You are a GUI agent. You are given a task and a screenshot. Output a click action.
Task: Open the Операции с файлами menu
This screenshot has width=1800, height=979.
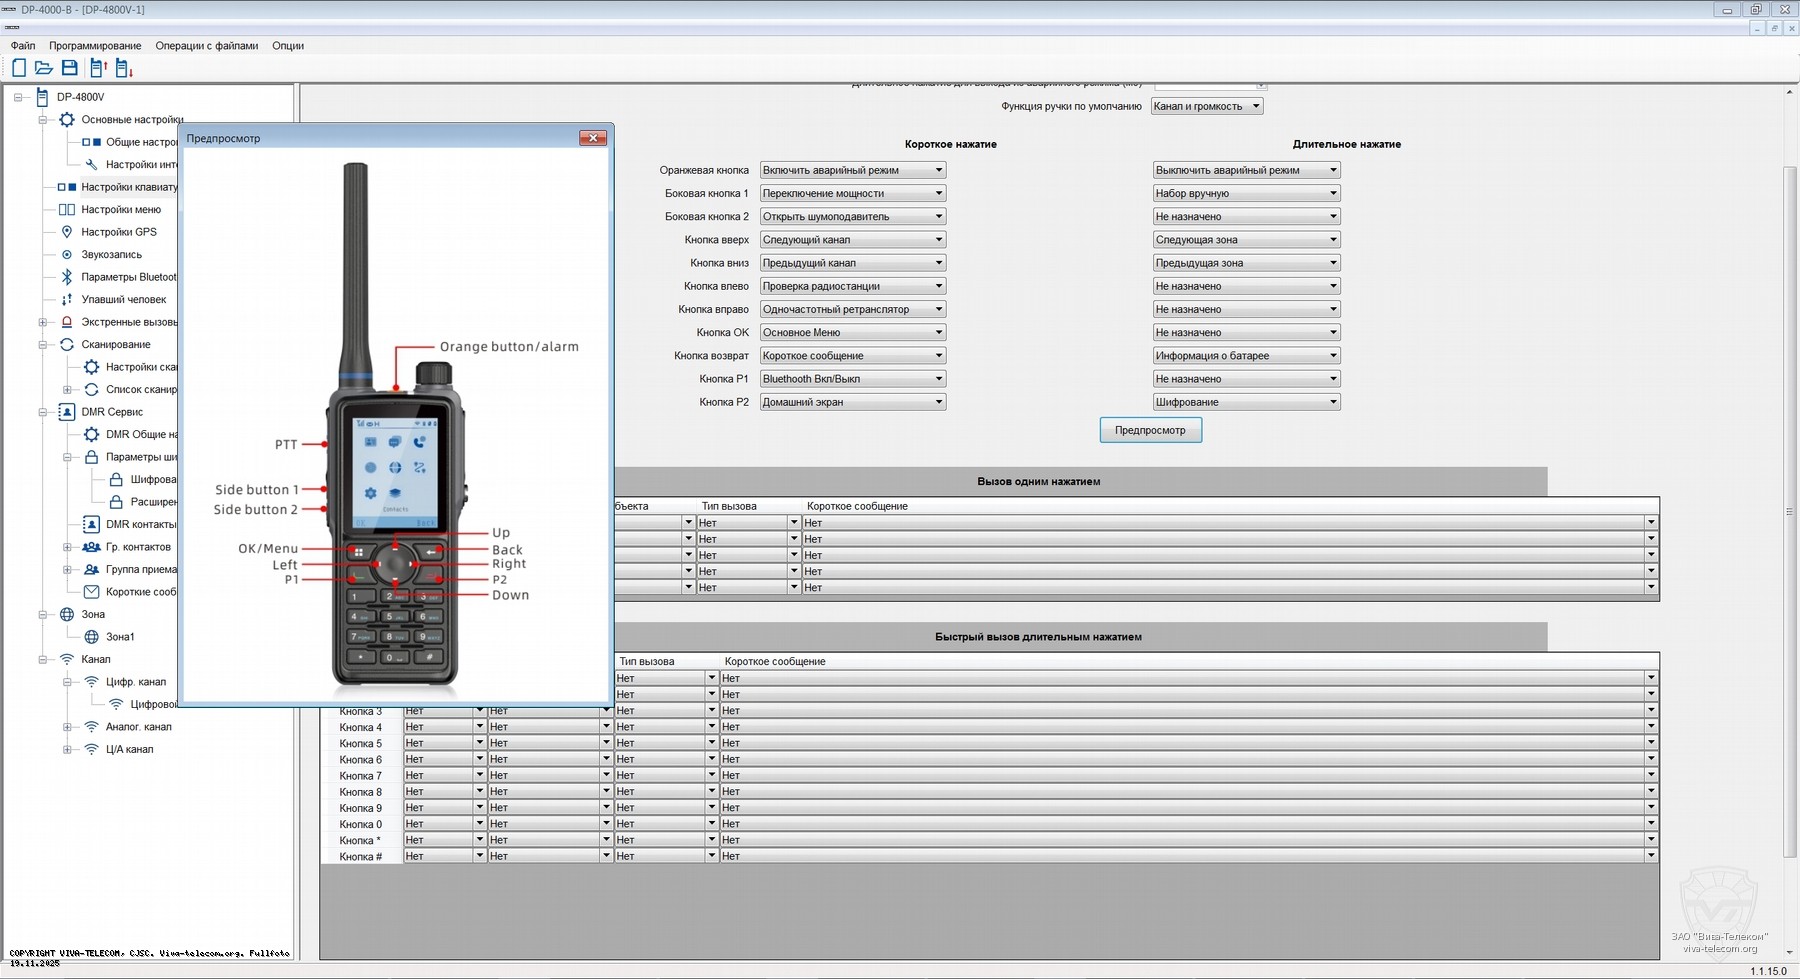pos(206,46)
